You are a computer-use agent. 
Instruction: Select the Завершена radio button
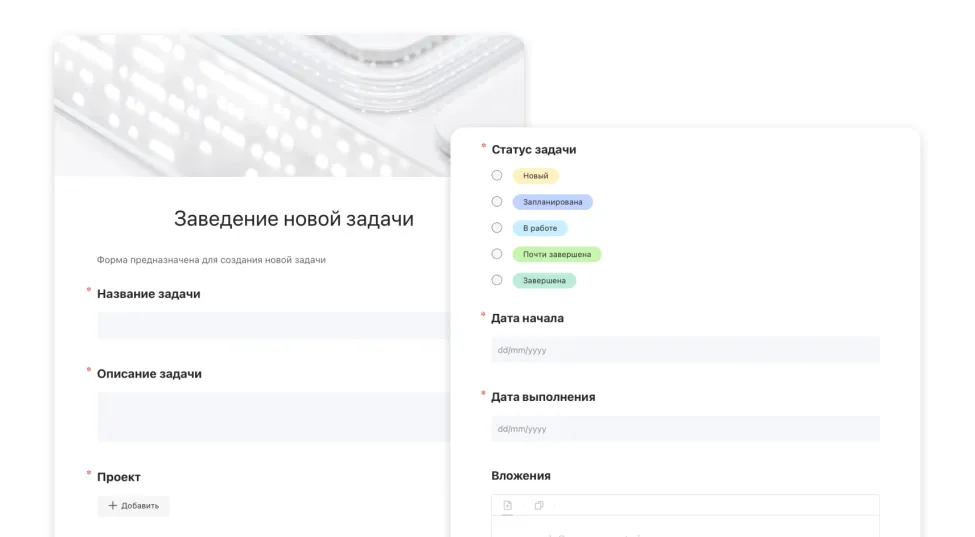click(497, 280)
